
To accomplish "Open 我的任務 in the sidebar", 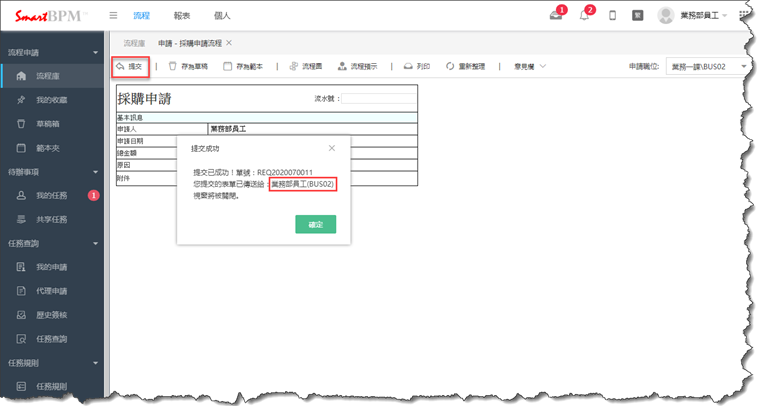I will [x=52, y=196].
